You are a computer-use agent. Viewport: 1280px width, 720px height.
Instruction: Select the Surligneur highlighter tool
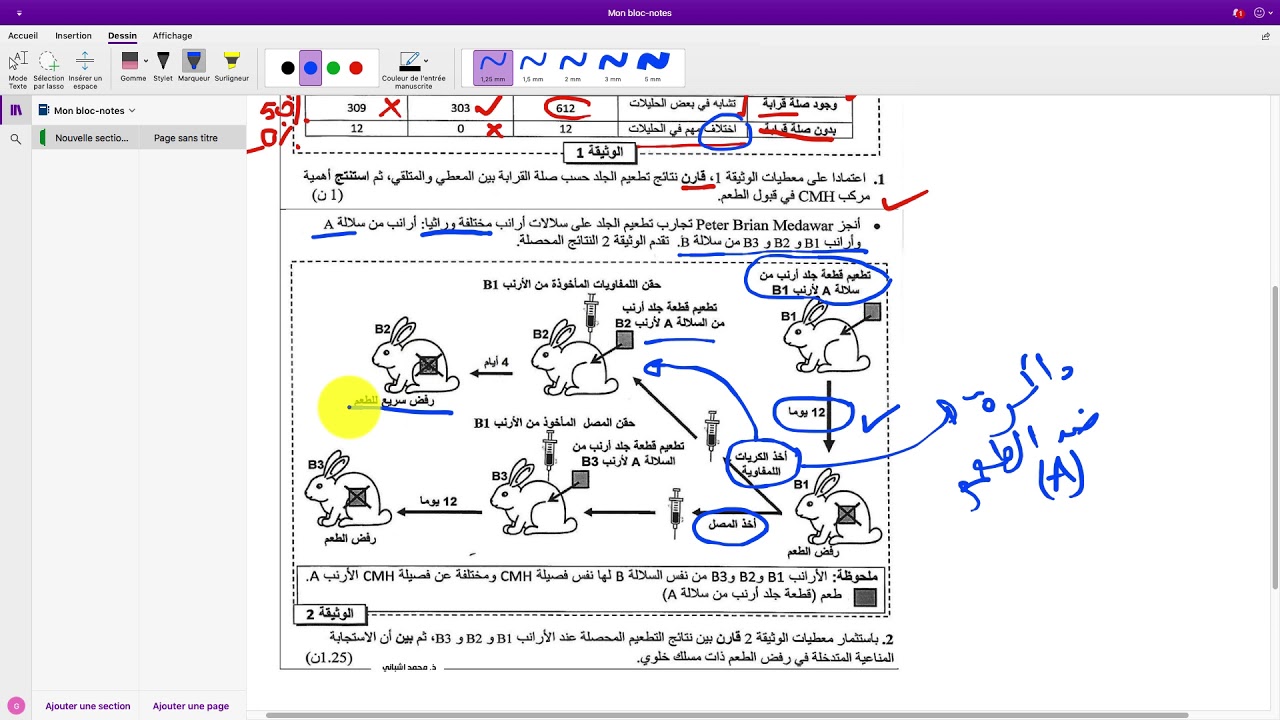tap(231, 67)
